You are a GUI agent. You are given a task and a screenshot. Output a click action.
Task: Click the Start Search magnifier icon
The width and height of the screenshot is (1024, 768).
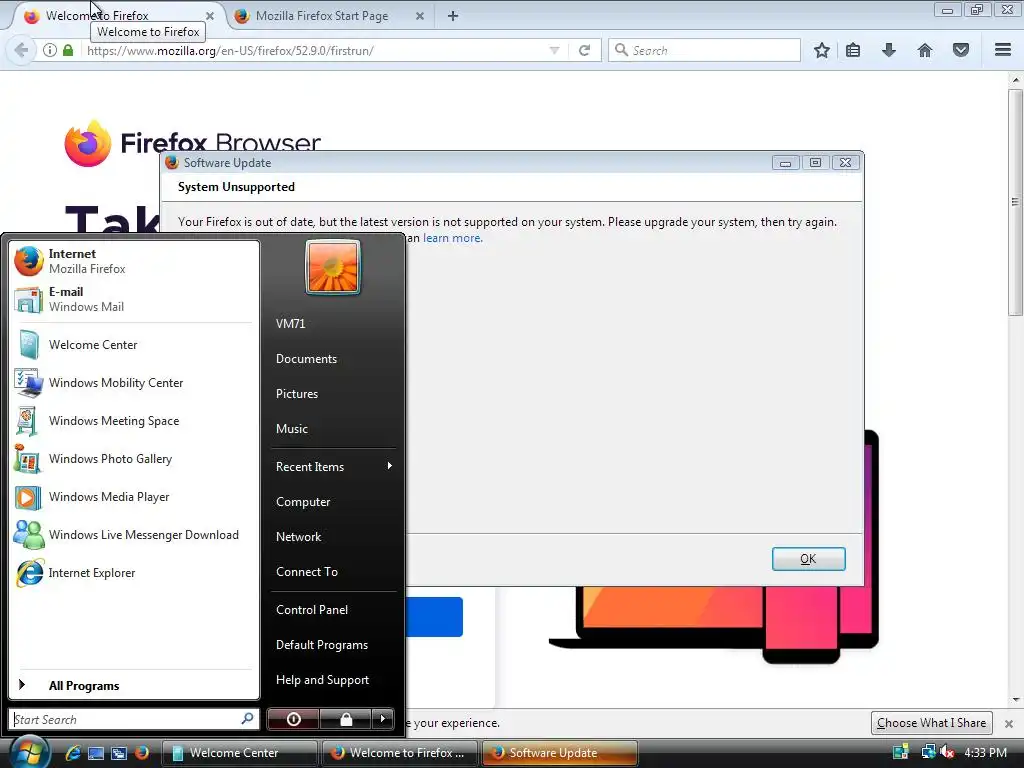(x=247, y=719)
